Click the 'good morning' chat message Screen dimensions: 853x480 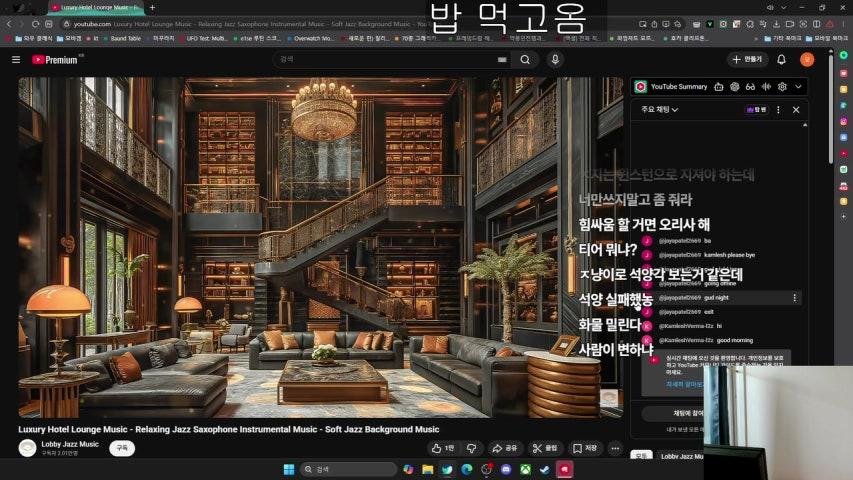pyautogui.click(x=734, y=340)
